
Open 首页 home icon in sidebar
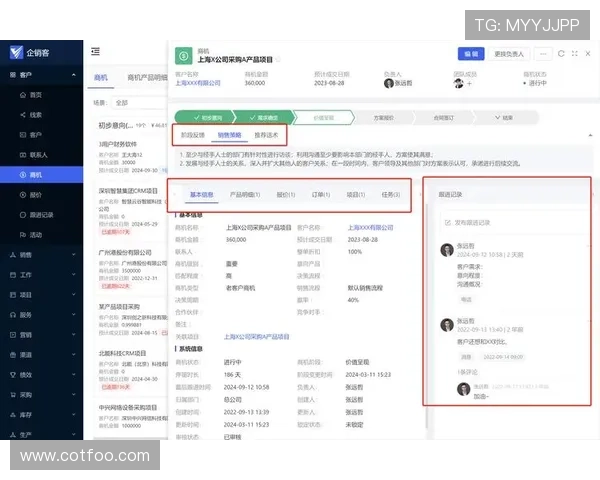point(23,95)
